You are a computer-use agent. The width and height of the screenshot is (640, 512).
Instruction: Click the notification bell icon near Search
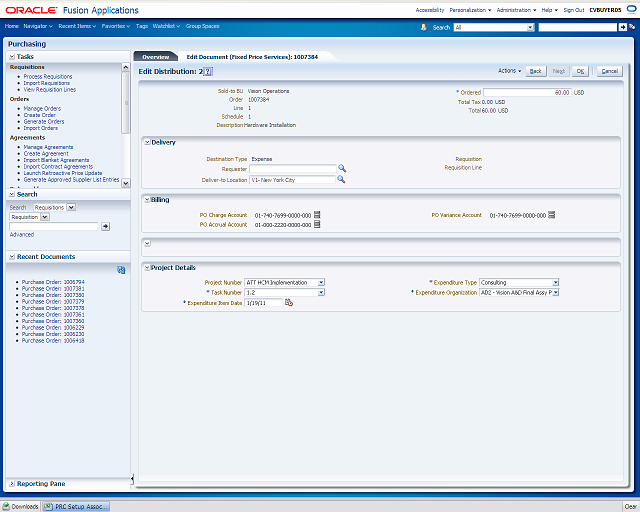[424, 27]
